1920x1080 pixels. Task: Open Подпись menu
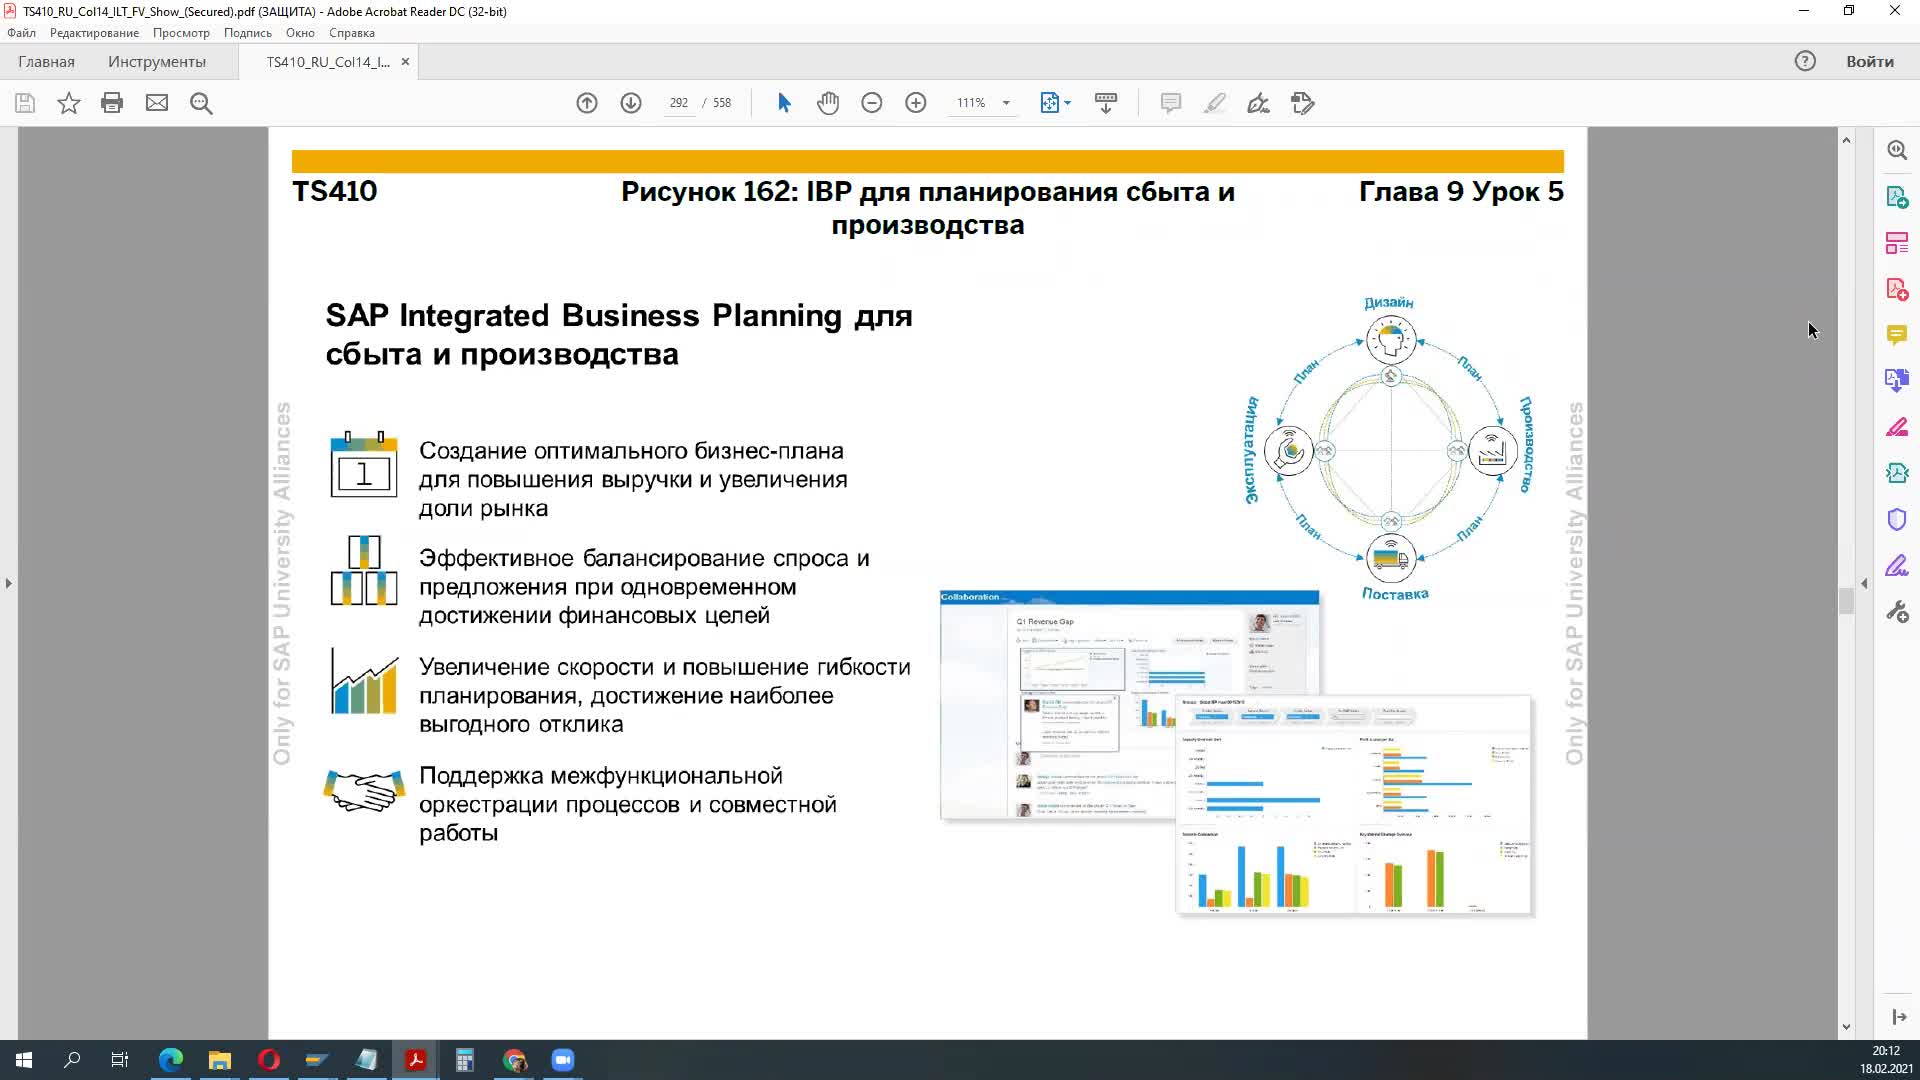(248, 33)
